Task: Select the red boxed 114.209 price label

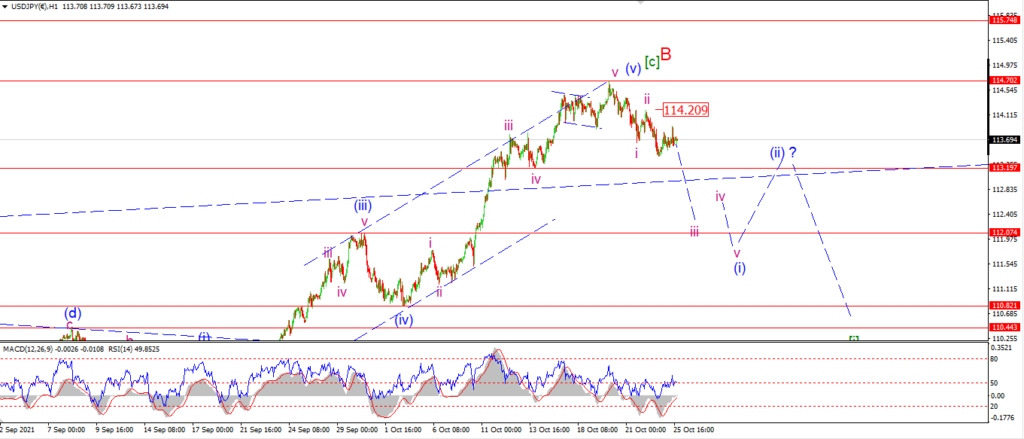Action: [686, 110]
